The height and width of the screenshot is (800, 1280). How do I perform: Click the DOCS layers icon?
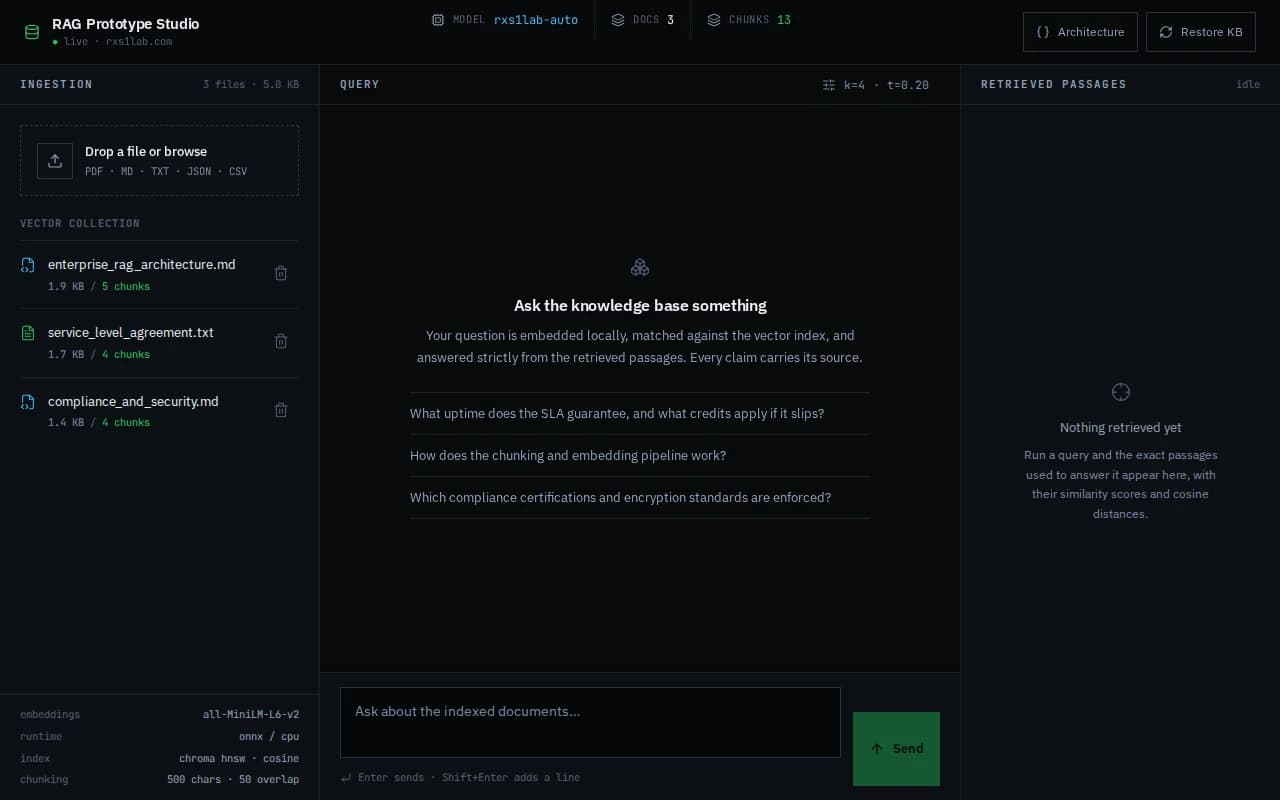(x=618, y=20)
